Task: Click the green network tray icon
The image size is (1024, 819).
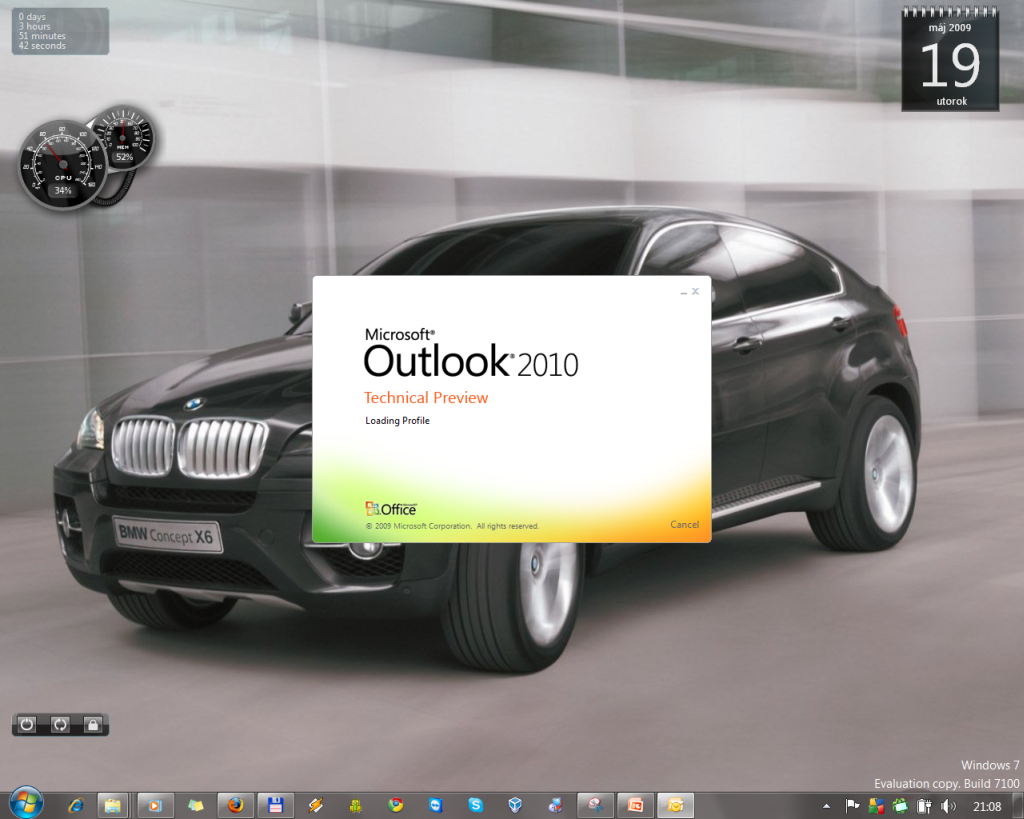Action: pyautogui.click(x=901, y=806)
